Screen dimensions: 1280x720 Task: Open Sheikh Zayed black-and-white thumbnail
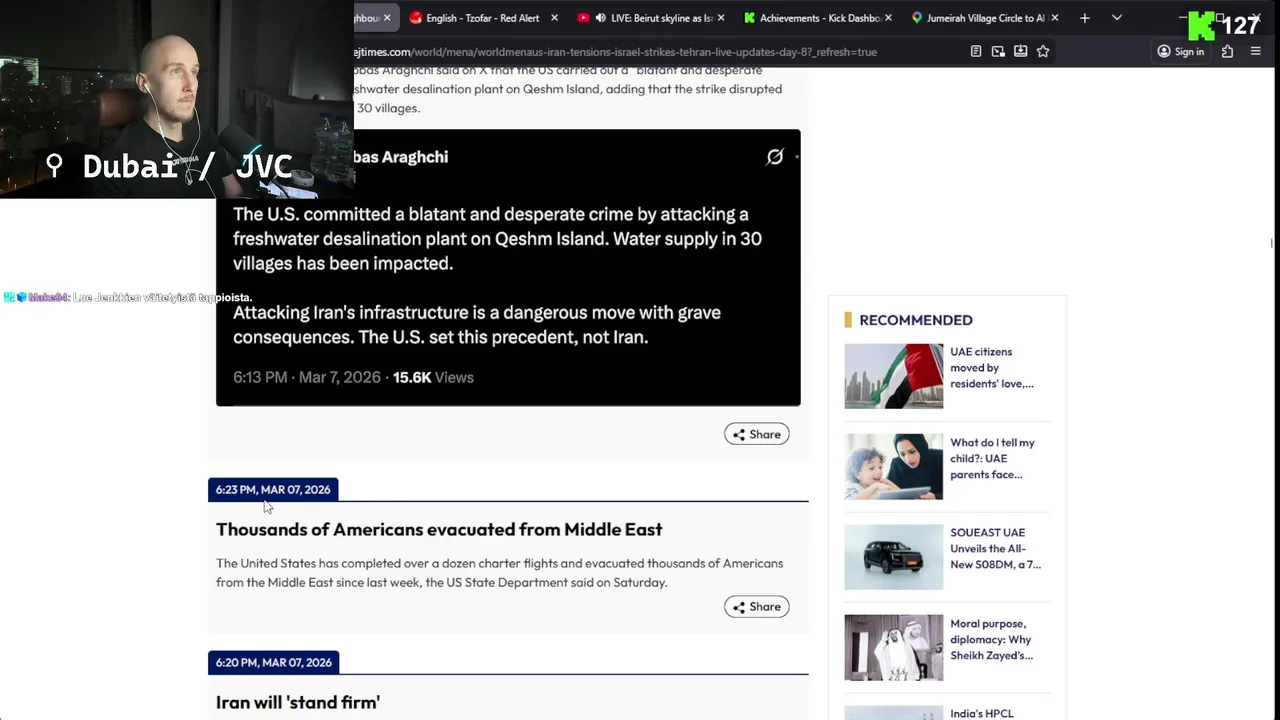click(x=893, y=648)
